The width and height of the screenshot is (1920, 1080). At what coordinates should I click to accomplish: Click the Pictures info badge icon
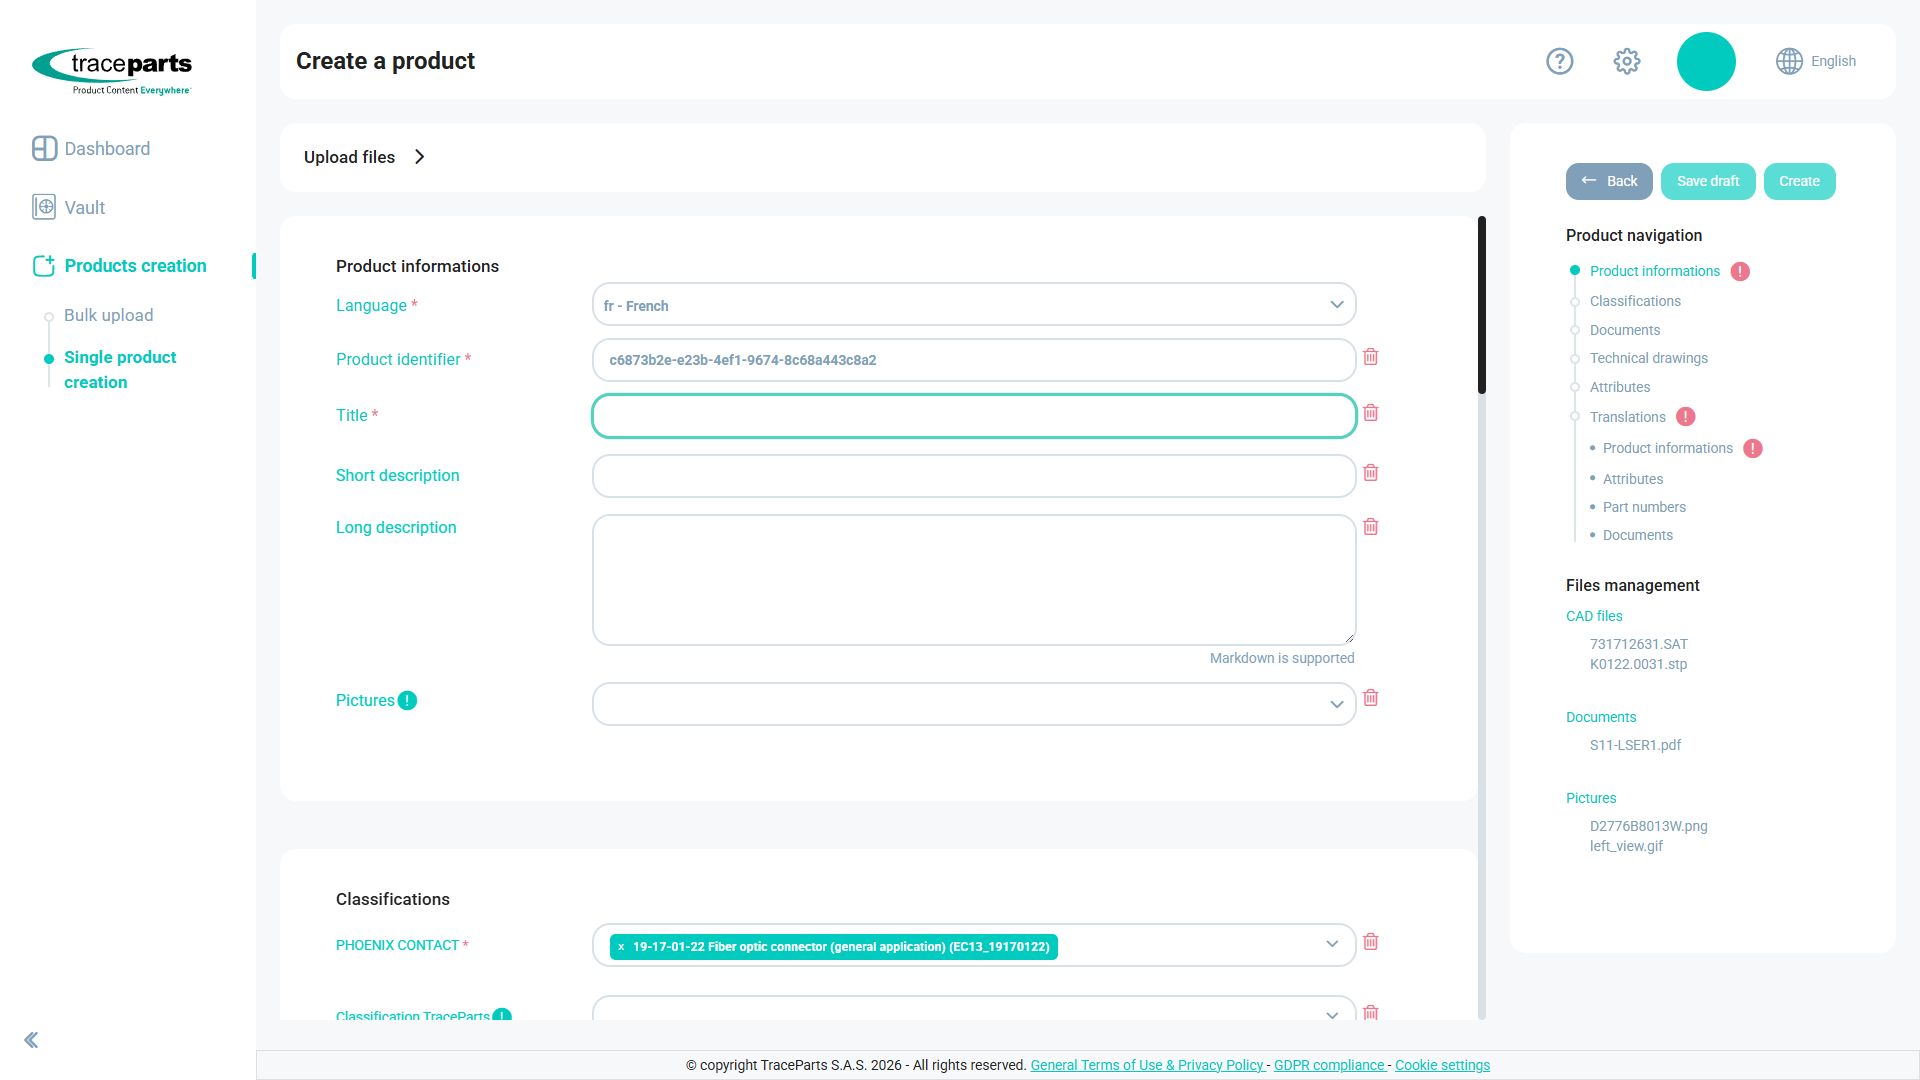pyautogui.click(x=407, y=701)
